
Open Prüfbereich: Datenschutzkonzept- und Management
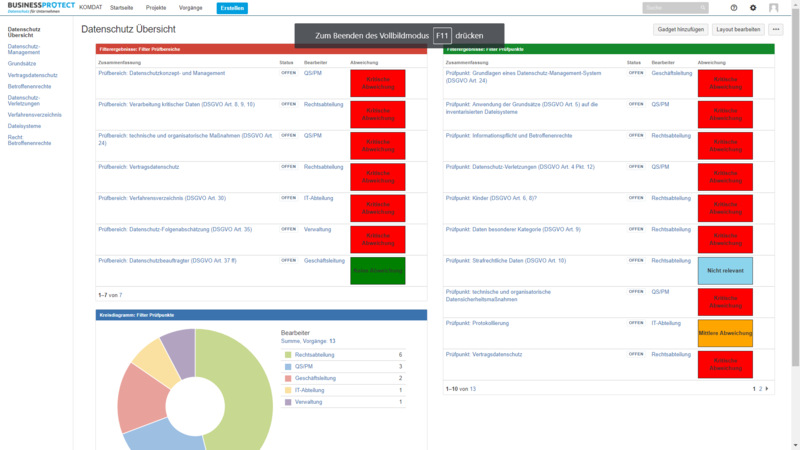[162, 73]
